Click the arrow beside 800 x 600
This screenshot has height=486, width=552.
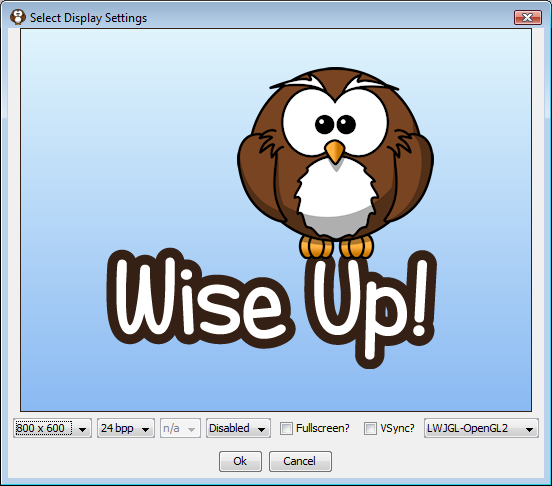coord(82,429)
